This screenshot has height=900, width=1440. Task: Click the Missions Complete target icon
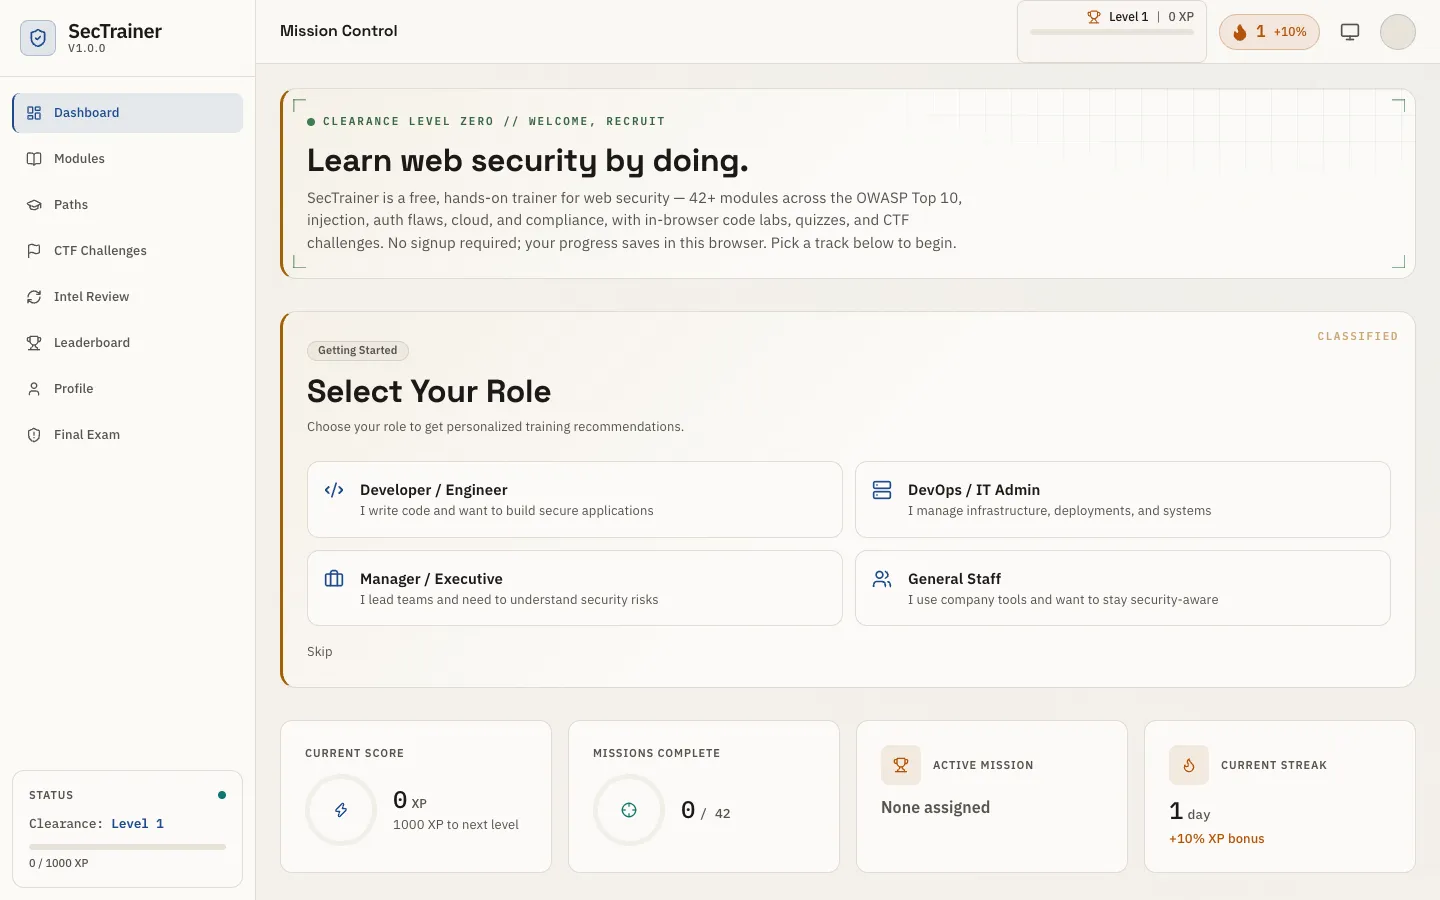click(x=629, y=810)
